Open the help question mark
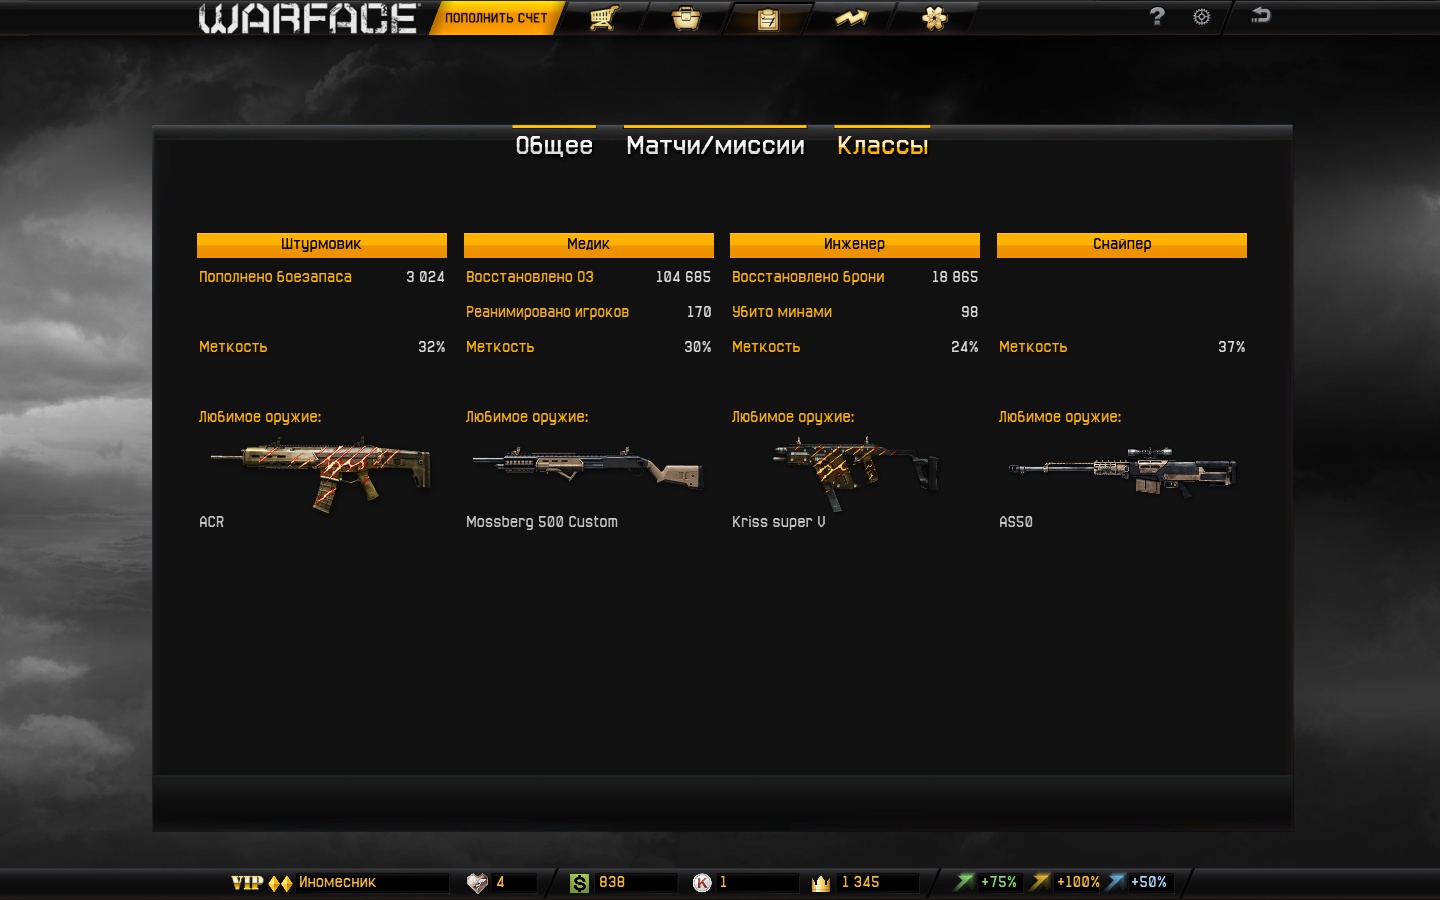Viewport: 1440px width, 900px height. coord(1157,16)
